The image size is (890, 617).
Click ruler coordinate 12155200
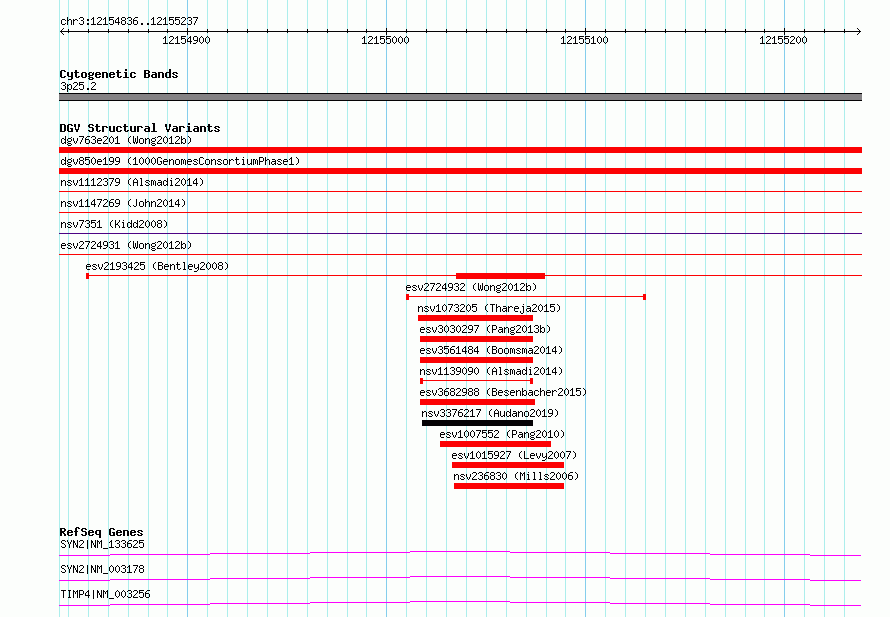pos(783,40)
